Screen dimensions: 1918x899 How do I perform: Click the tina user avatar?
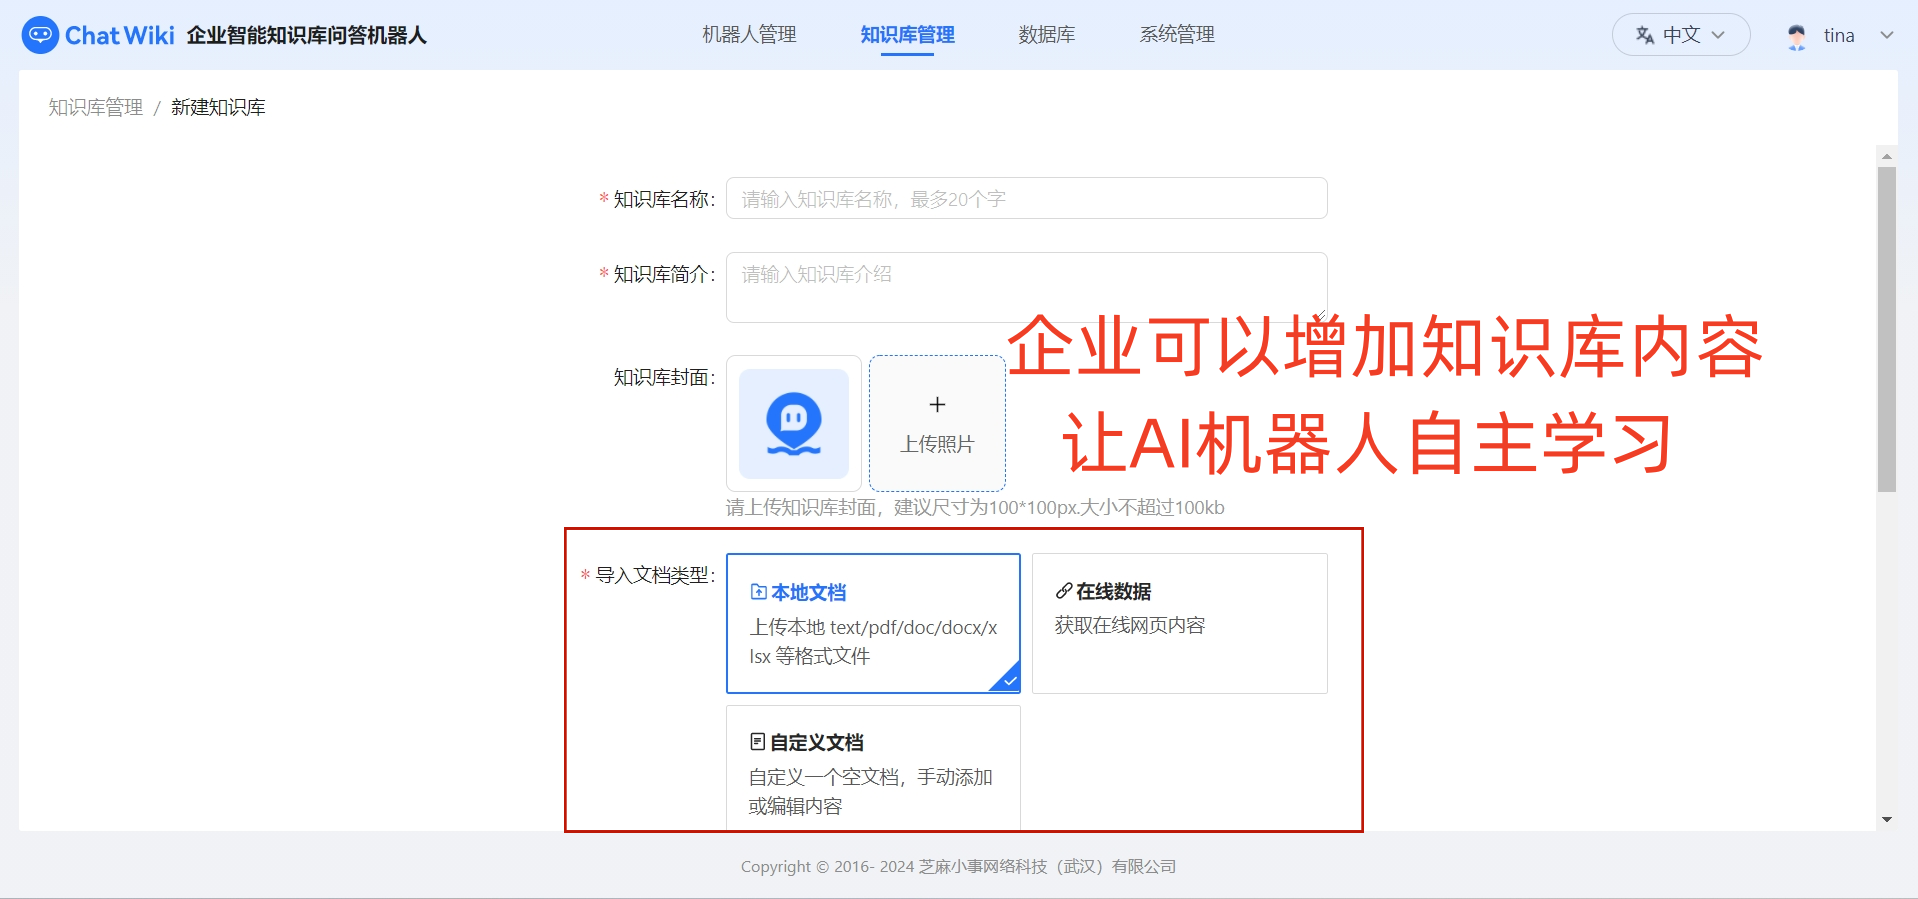pos(1797,36)
